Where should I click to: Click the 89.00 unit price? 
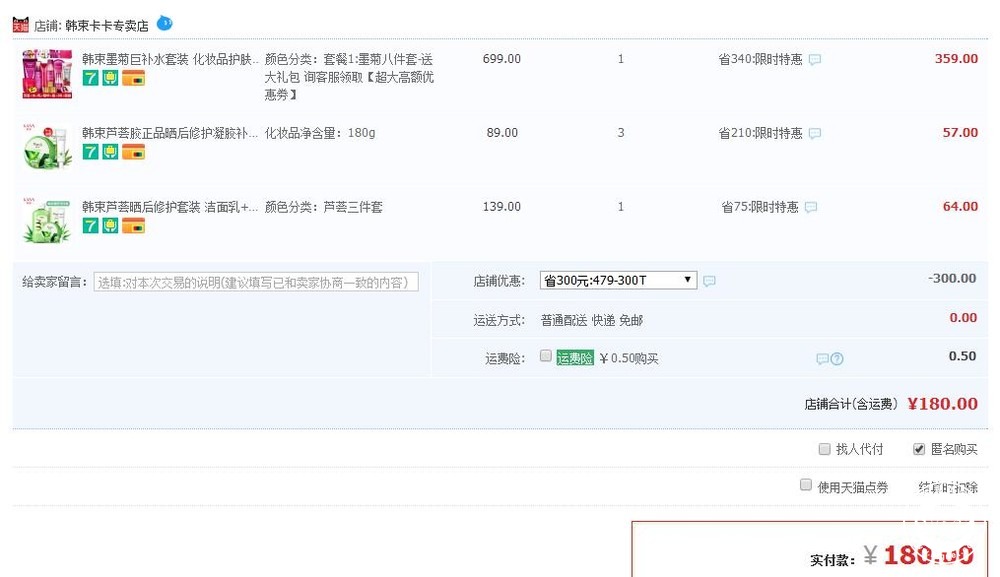pos(502,133)
